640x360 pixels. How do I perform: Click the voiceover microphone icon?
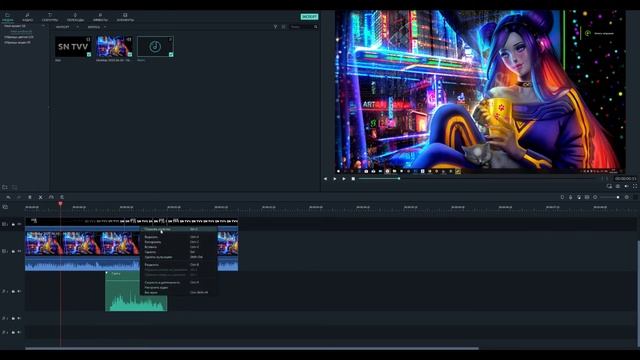(x=571, y=197)
